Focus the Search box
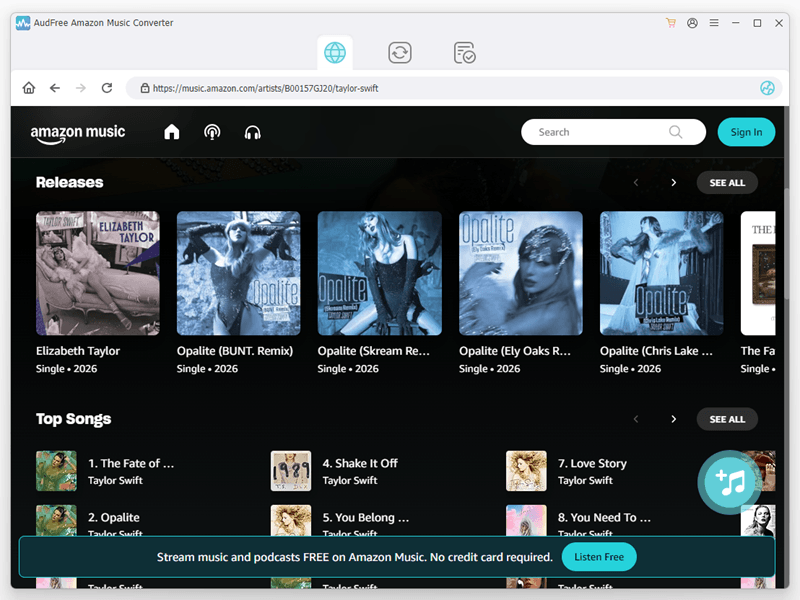Image resolution: width=800 pixels, height=600 pixels. 613,132
